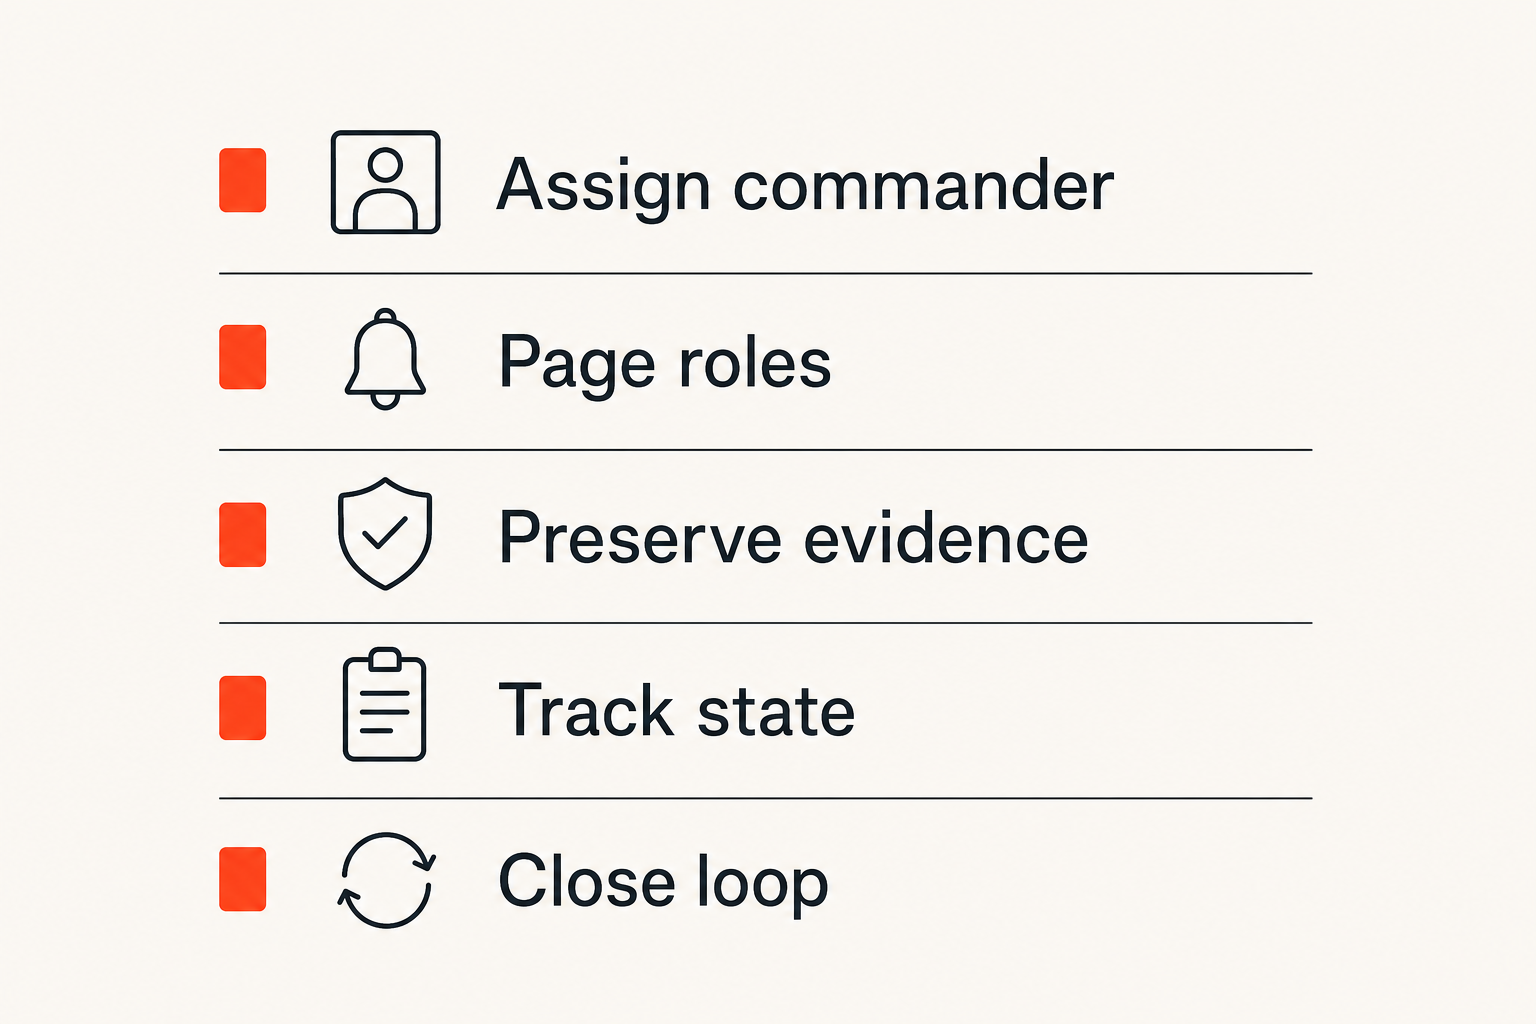Click the red square next to Close loop

(x=243, y=879)
